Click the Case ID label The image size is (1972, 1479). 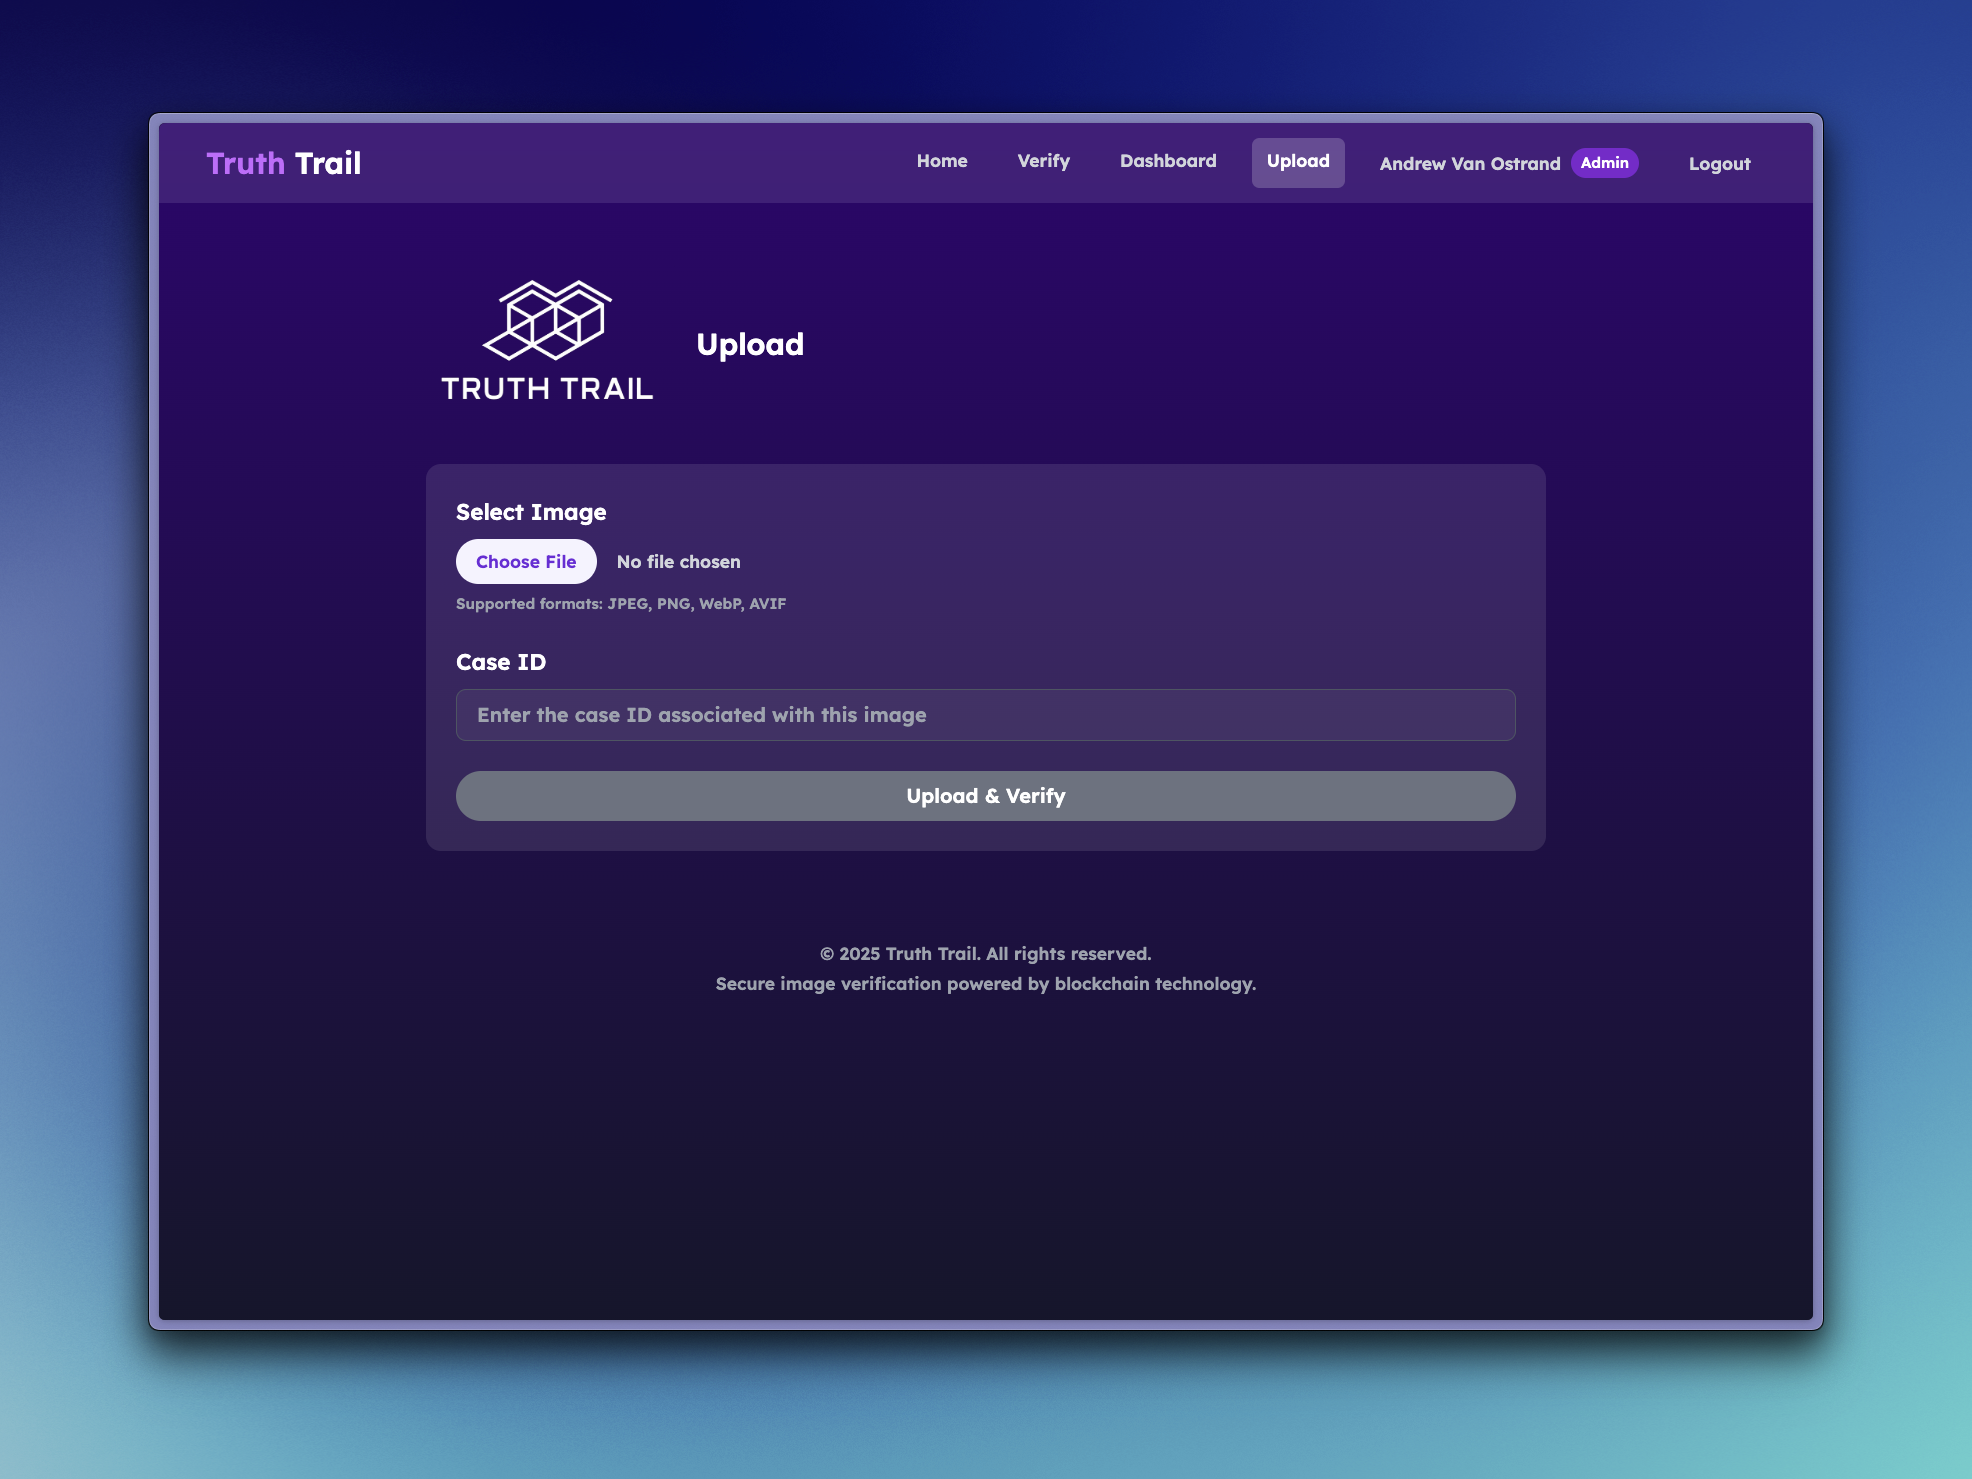[x=501, y=662]
